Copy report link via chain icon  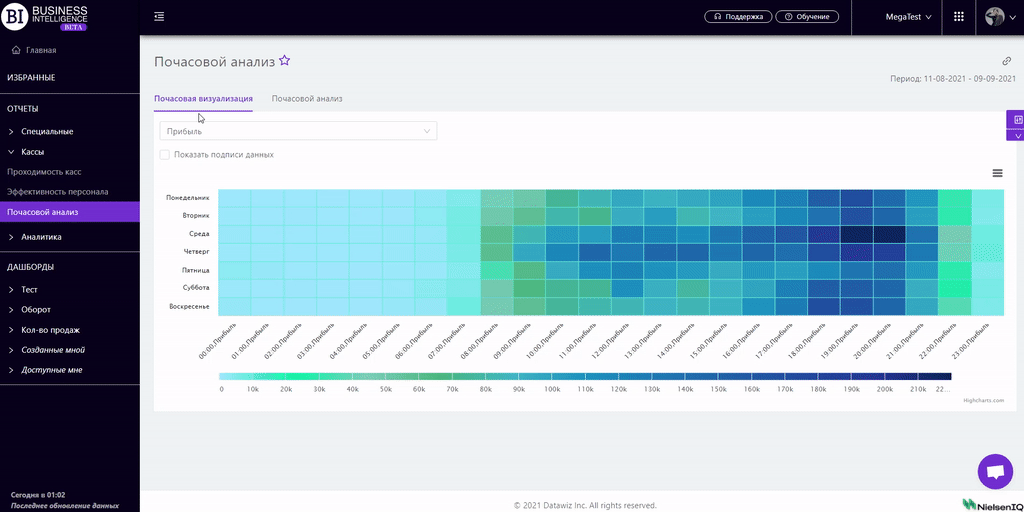coord(1007,61)
